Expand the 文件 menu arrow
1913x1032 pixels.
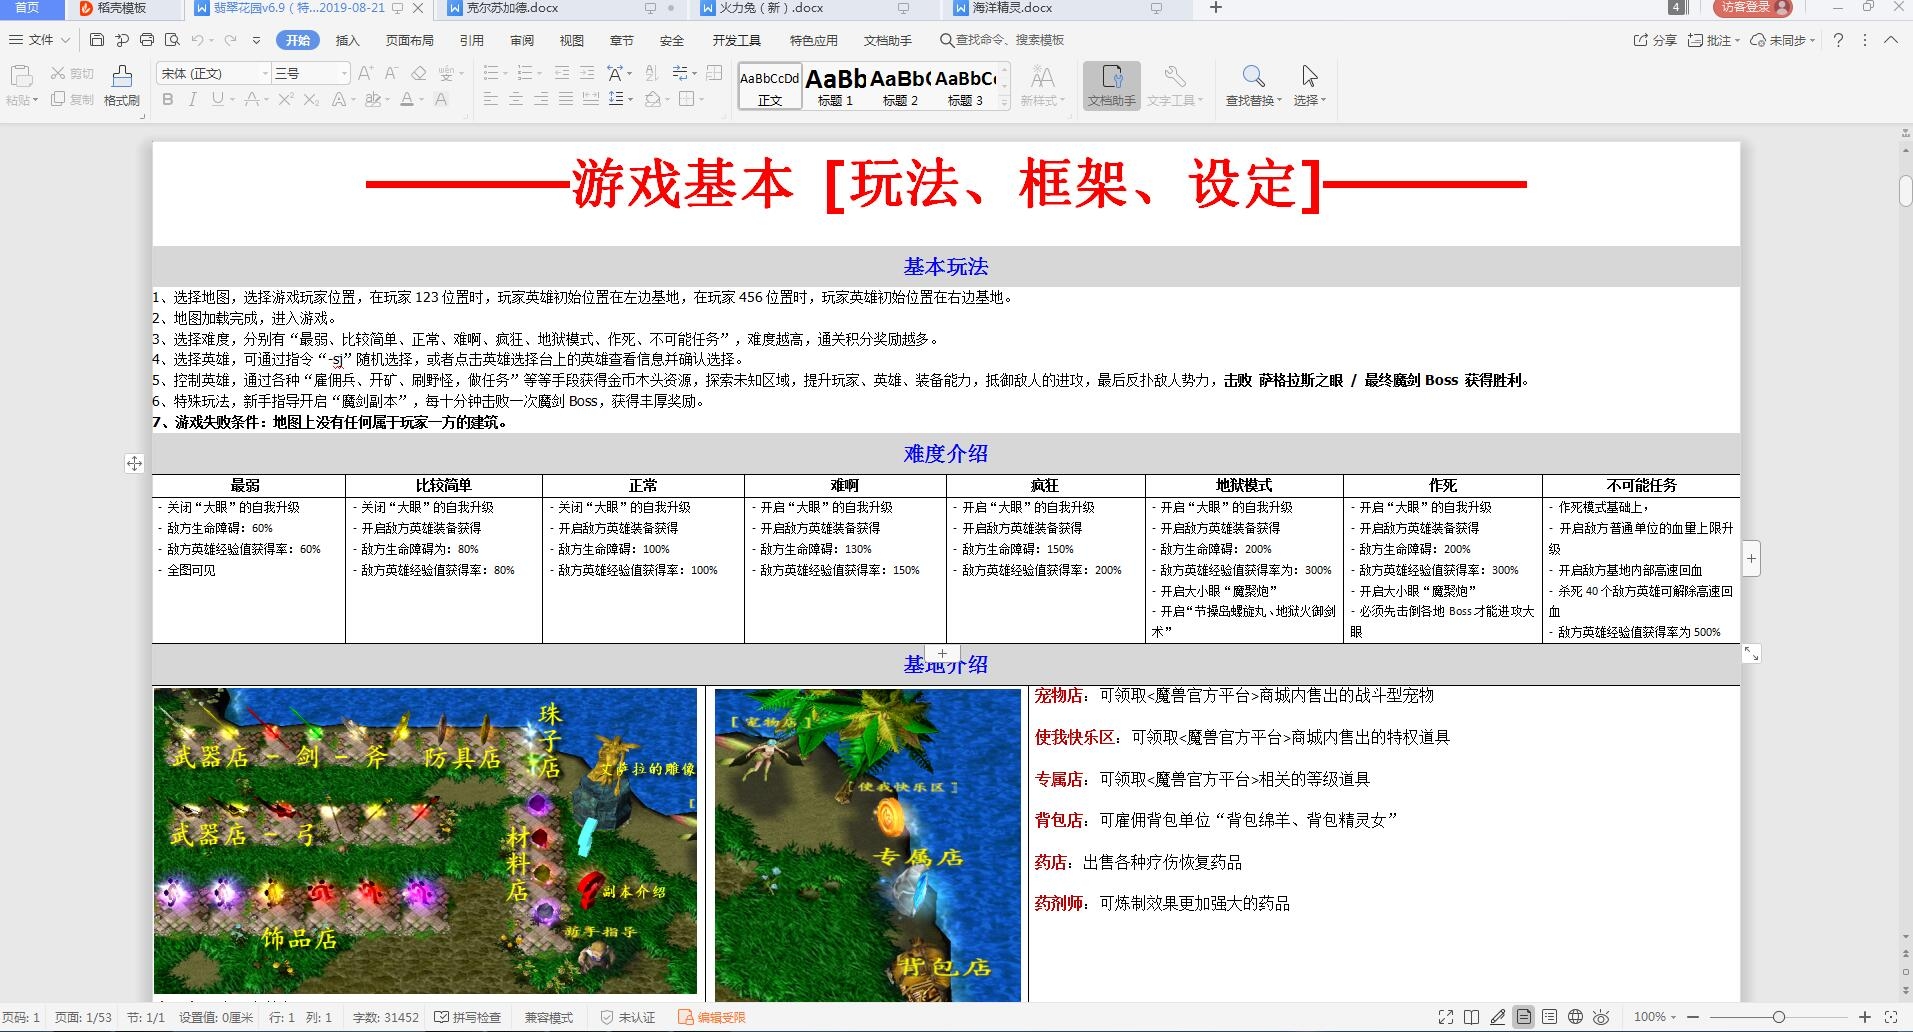pyautogui.click(x=65, y=40)
